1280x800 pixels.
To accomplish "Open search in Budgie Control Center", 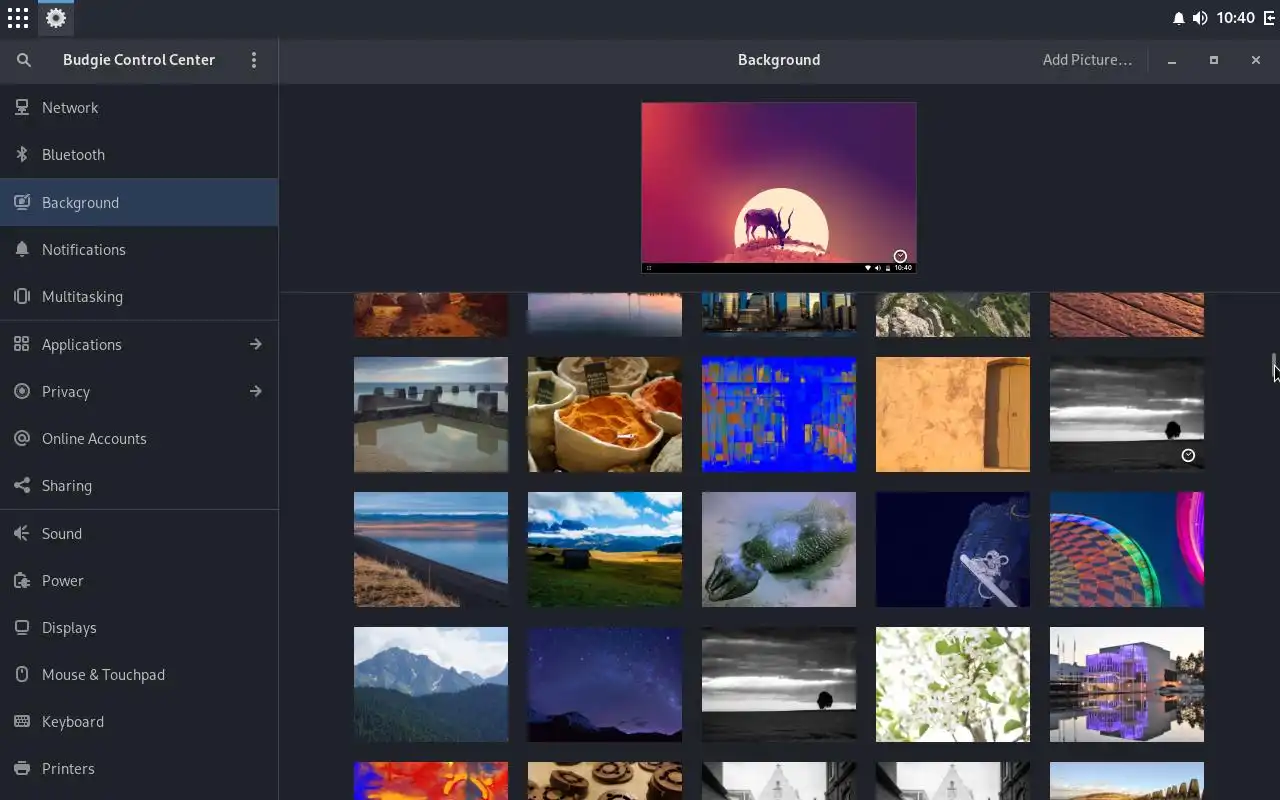I will tap(24, 60).
